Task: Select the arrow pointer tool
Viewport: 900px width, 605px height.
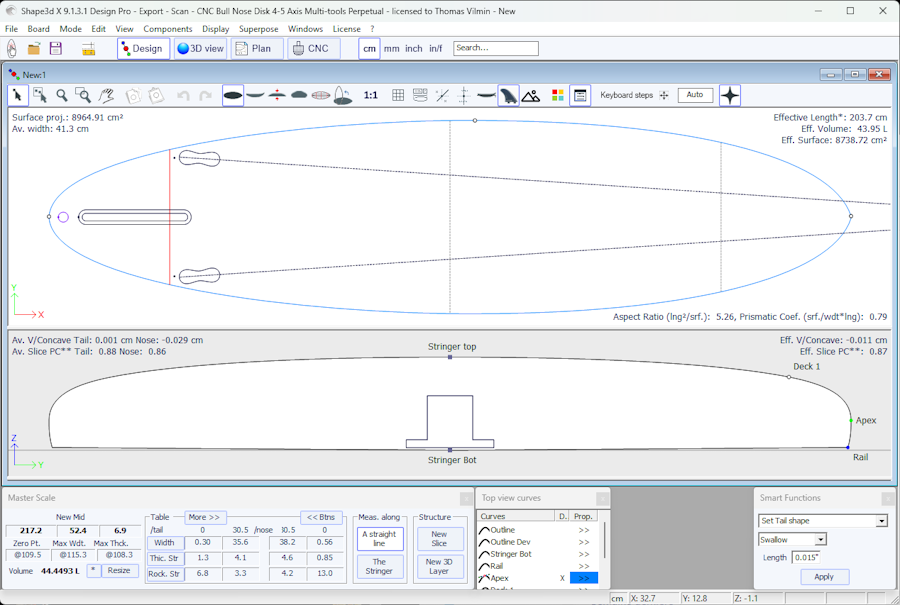Action: tap(18, 95)
